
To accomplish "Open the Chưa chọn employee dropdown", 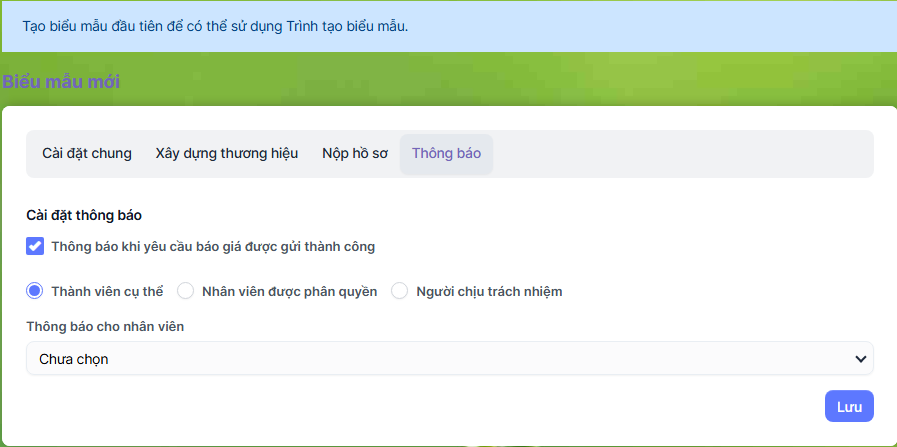I will click(440, 358).
